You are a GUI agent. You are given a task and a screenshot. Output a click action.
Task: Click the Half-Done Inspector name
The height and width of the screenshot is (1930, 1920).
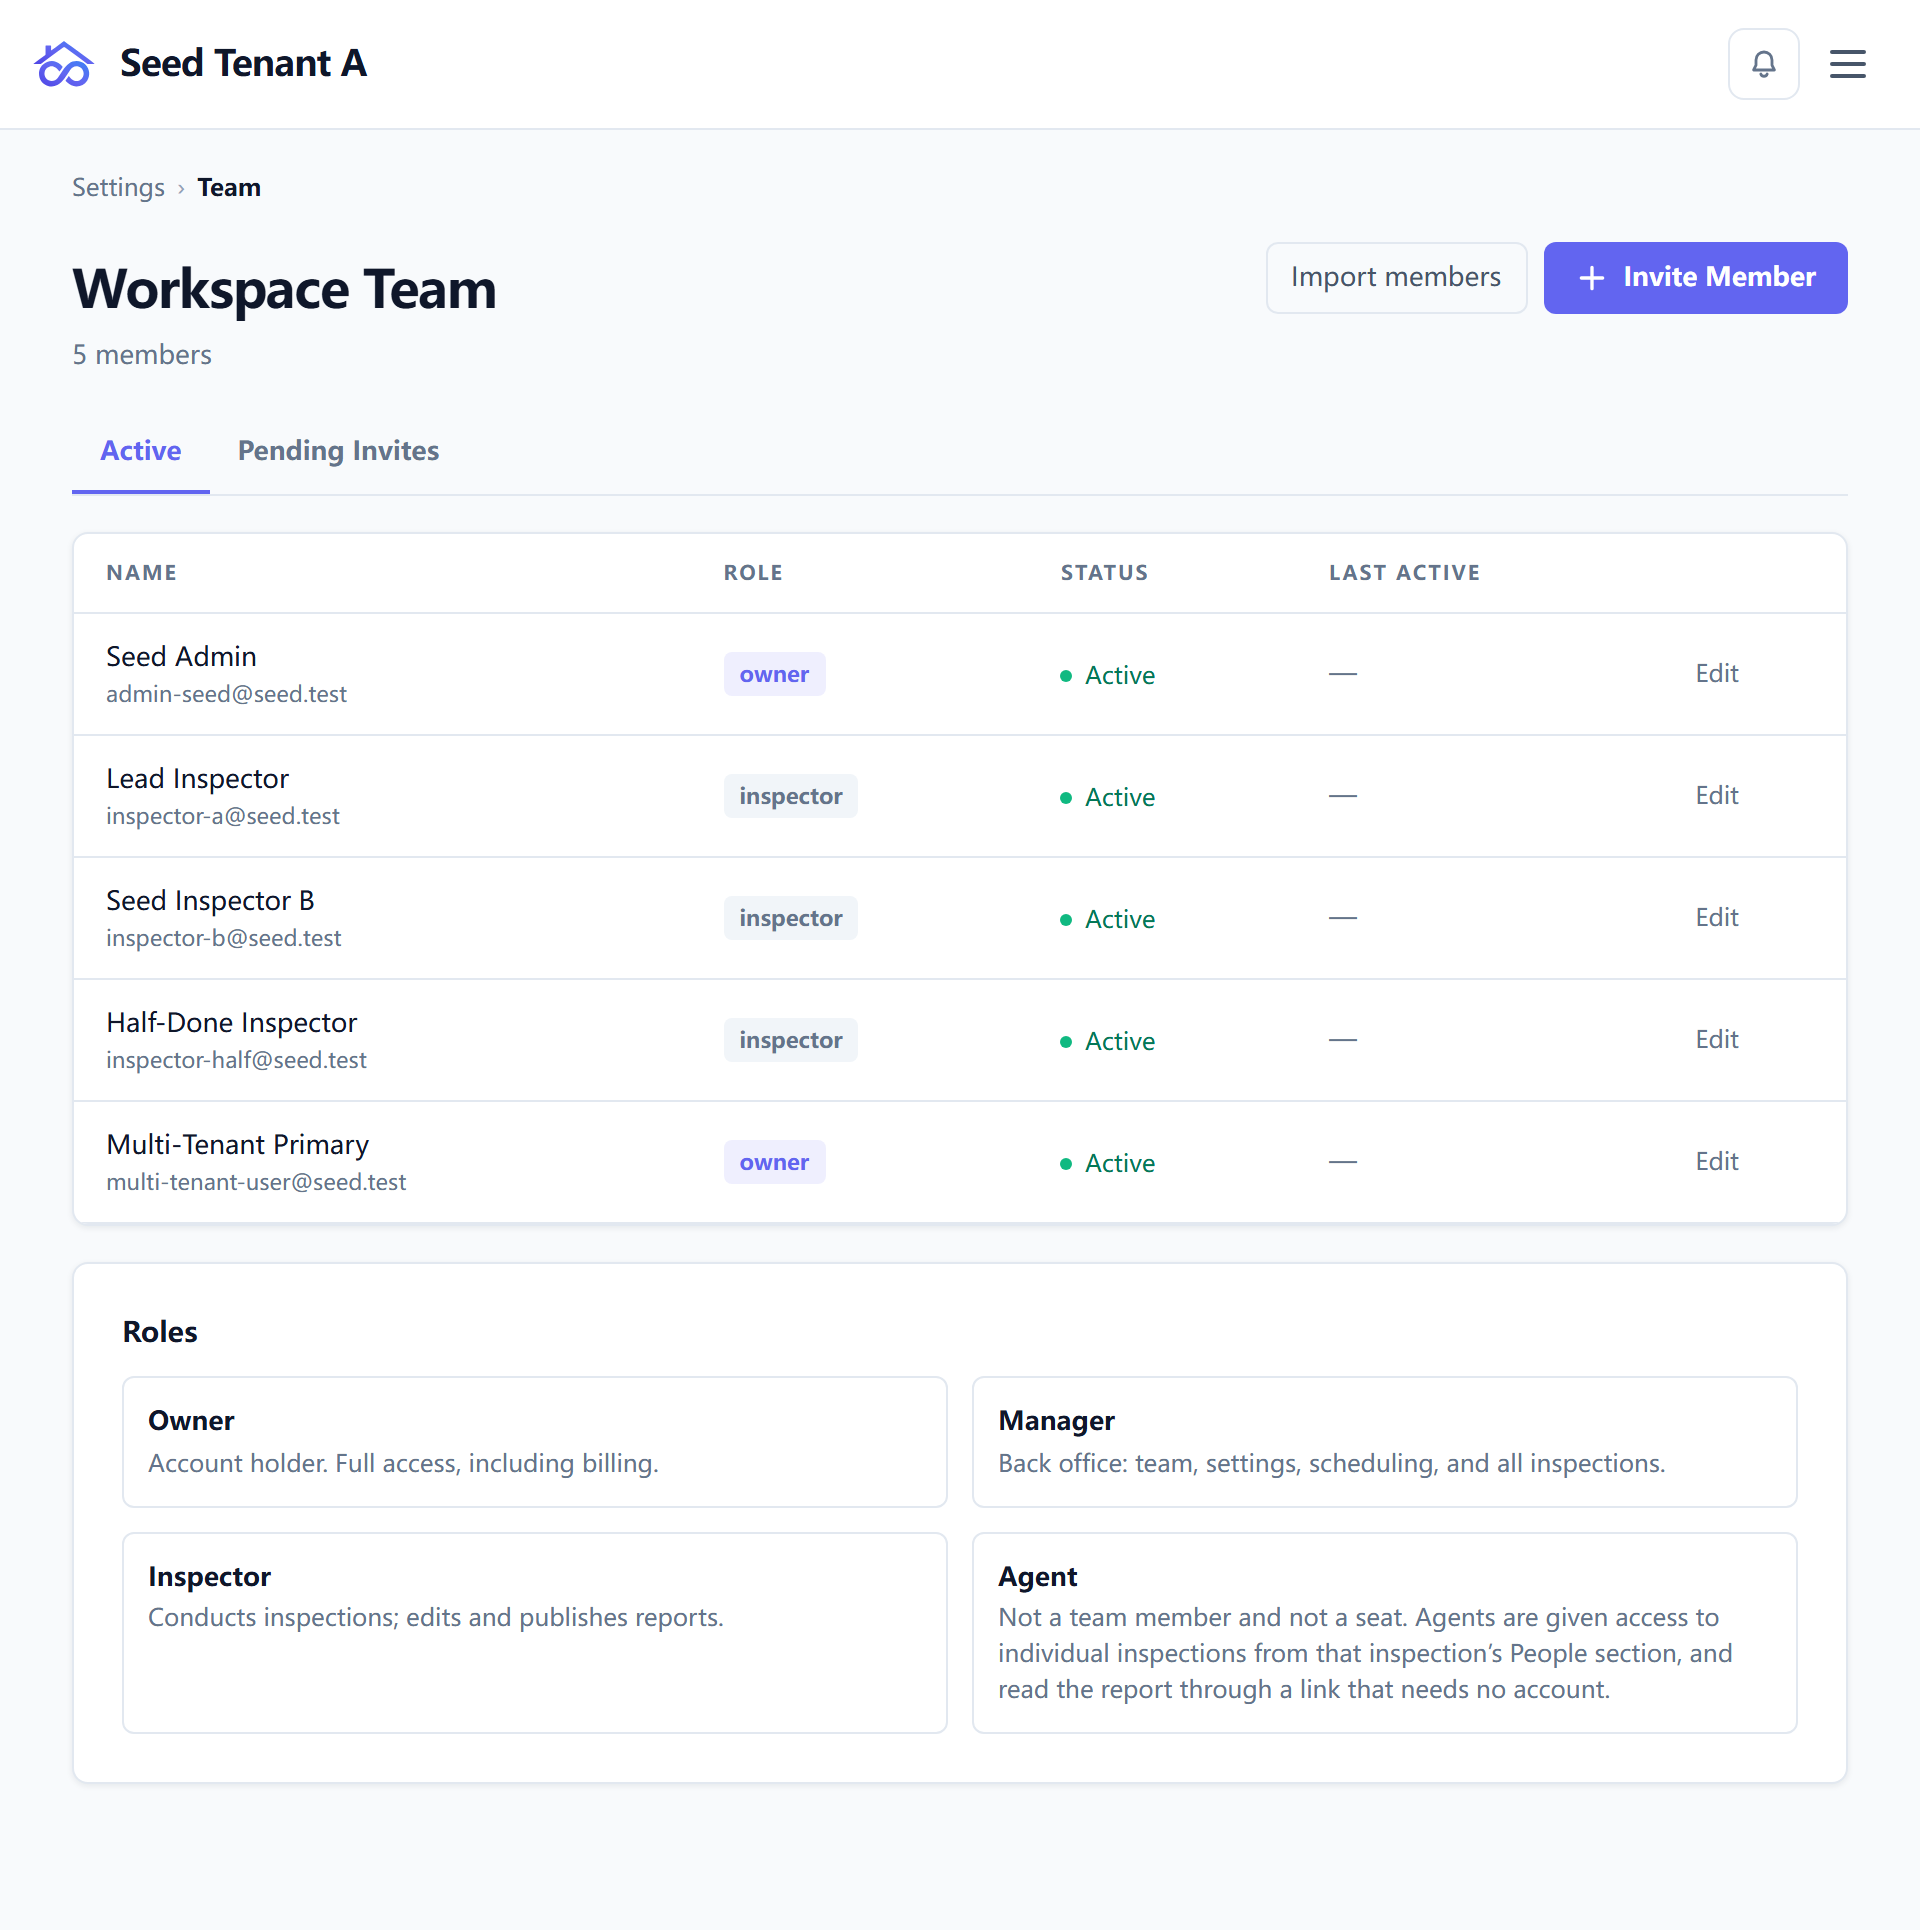click(x=232, y=1022)
